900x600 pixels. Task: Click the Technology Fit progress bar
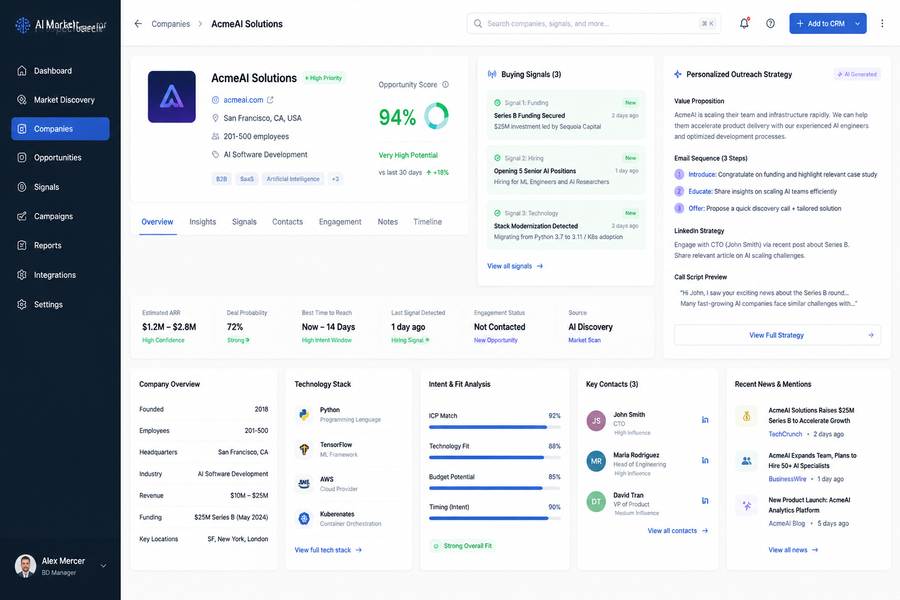pos(495,458)
